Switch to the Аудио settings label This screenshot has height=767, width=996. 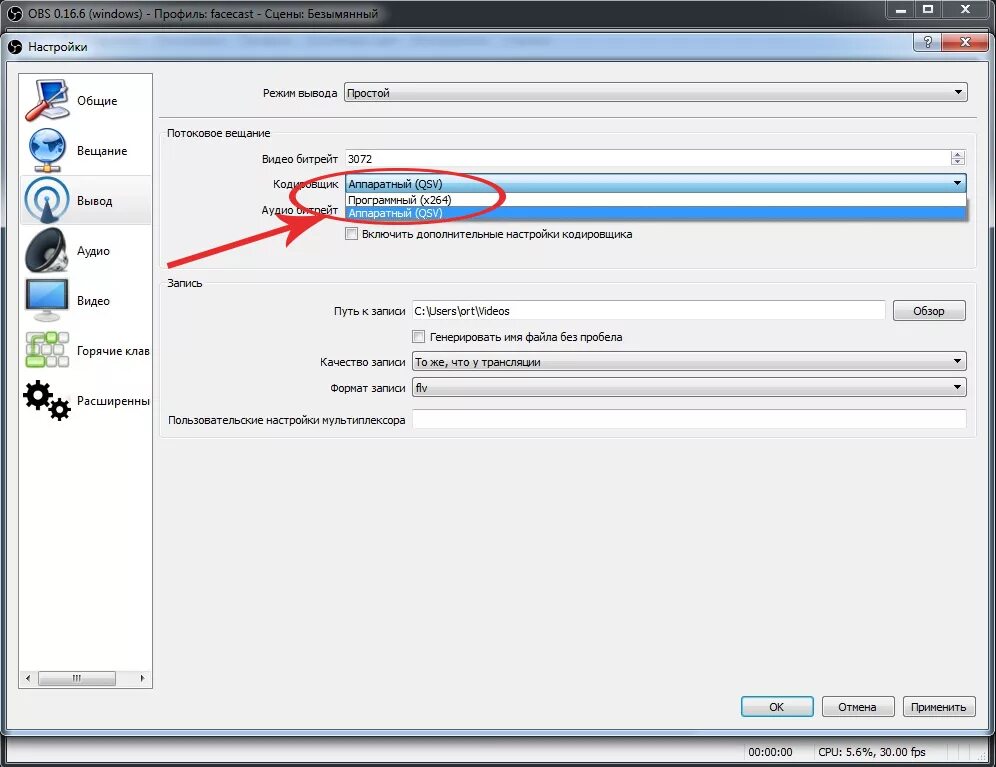pyautogui.click(x=93, y=251)
